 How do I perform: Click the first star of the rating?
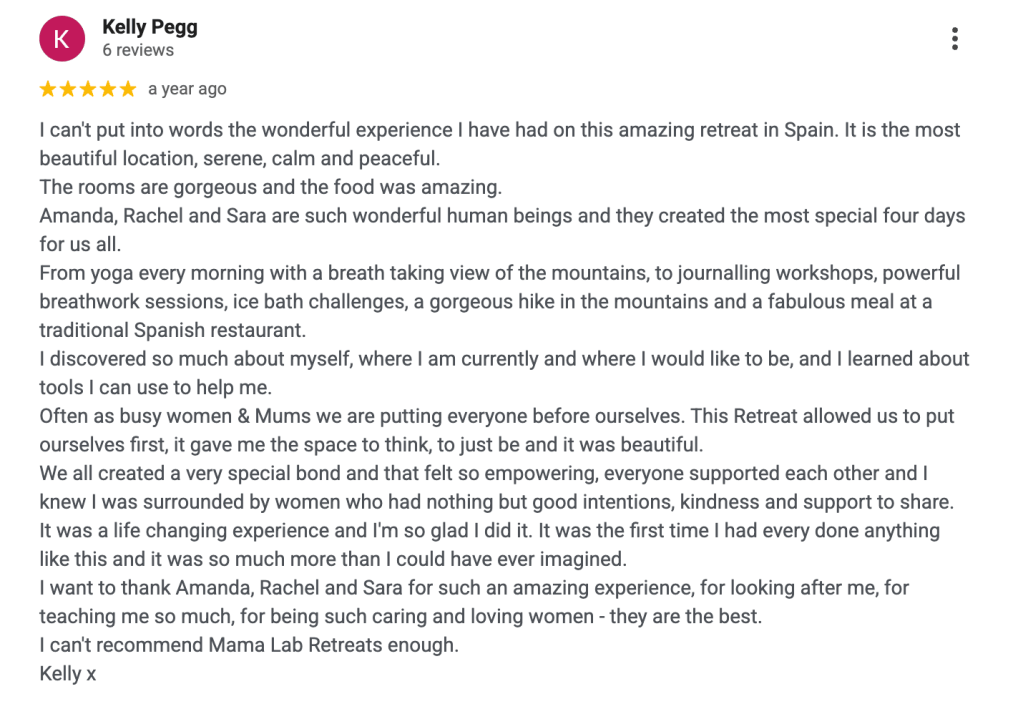[x=48, y=89]
